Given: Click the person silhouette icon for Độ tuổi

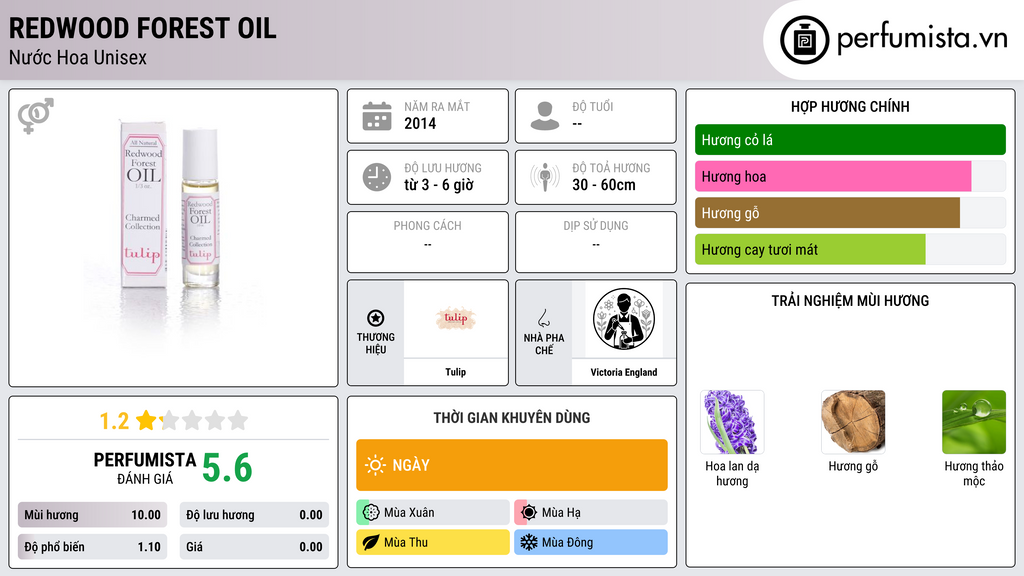Looking at the screenshot, I should pyautogui.click(x=545, y=116).
